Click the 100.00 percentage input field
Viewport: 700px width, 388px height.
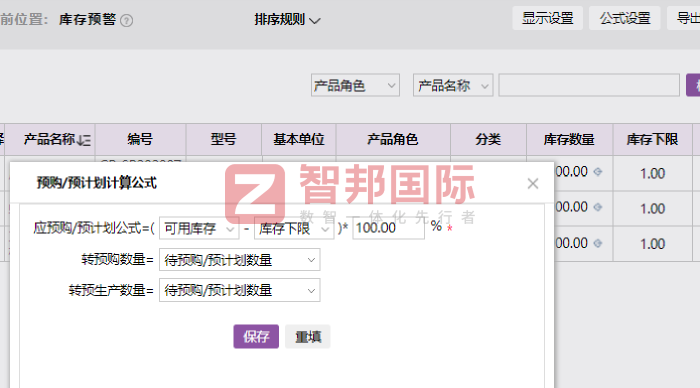pyautogui.click(x=388, y=228)
